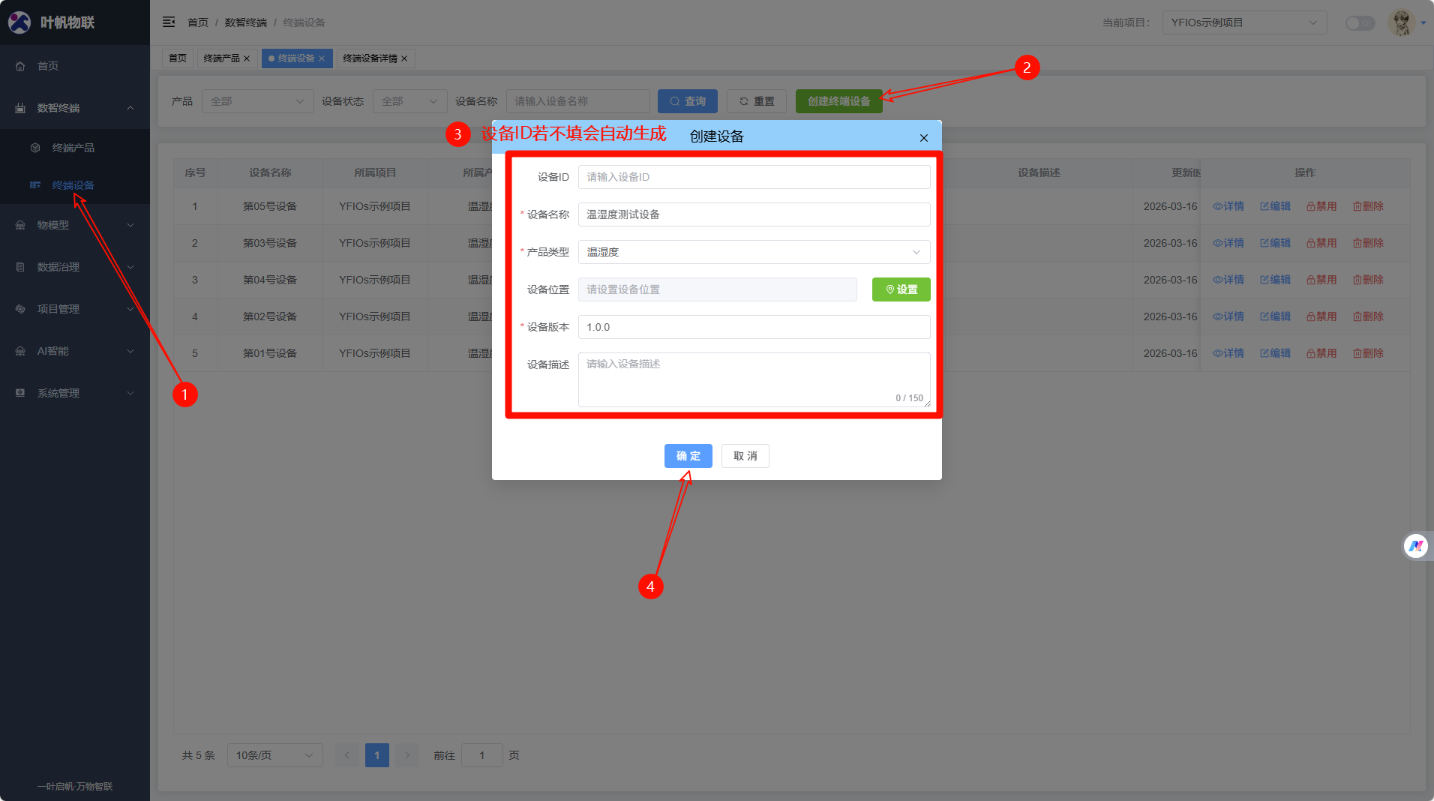
Task: Open the 当前项目 project selector
Action: pyautogui.click(x=1243, y=22)
